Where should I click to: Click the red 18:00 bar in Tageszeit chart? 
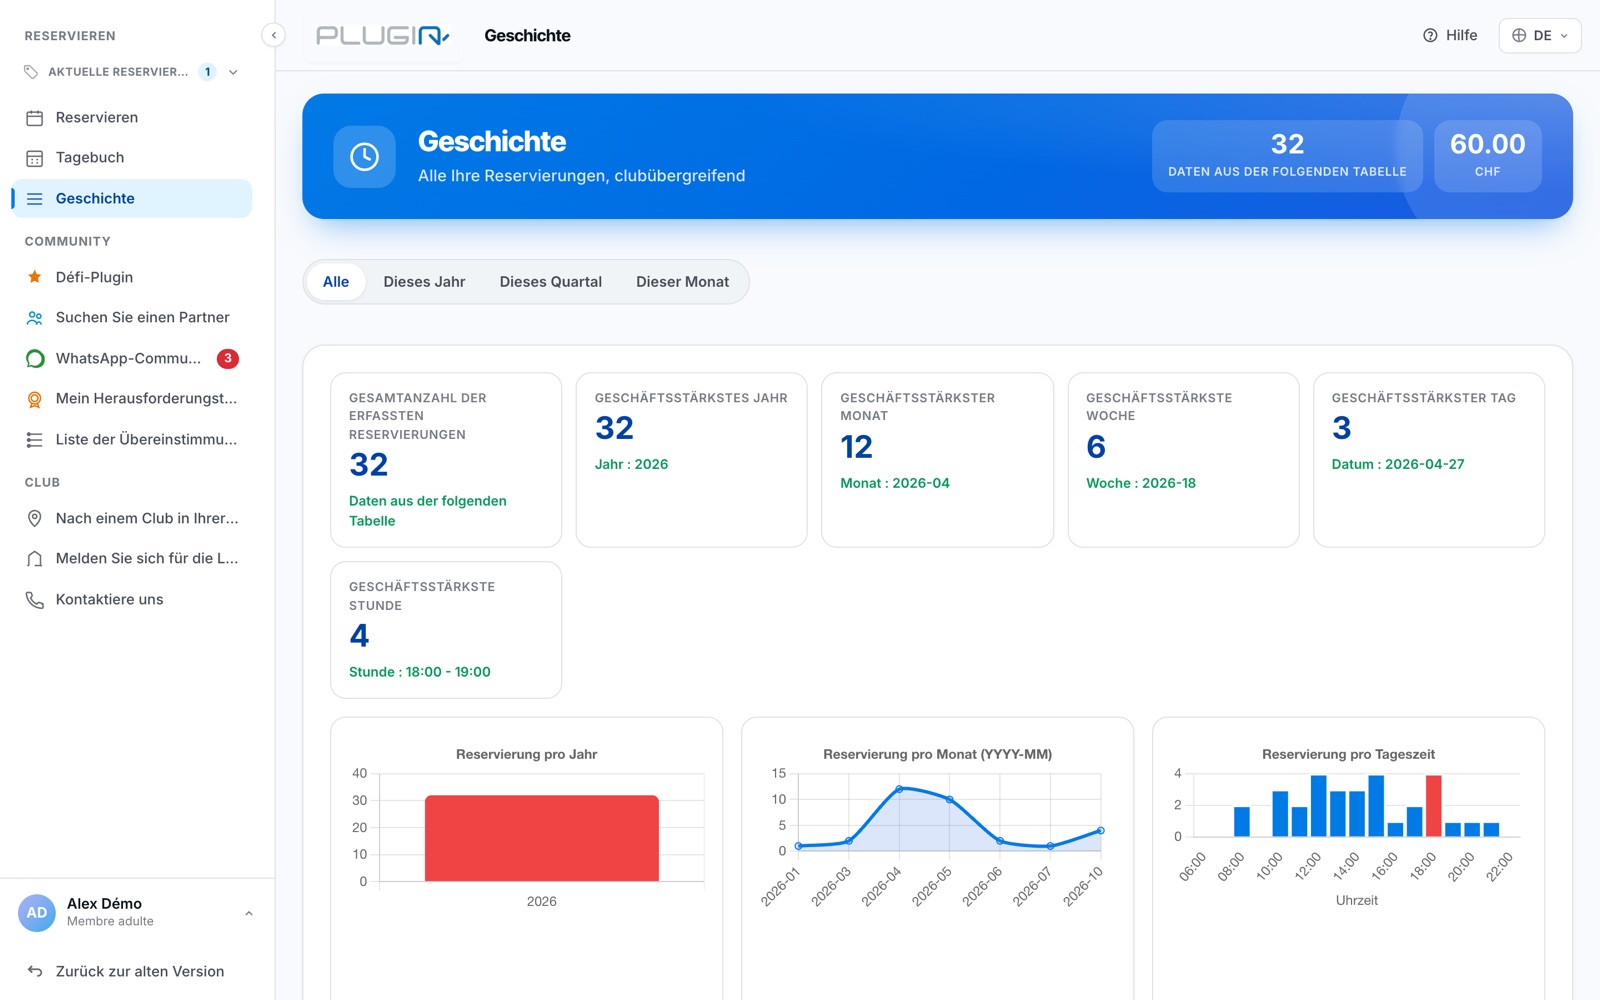1433,806
